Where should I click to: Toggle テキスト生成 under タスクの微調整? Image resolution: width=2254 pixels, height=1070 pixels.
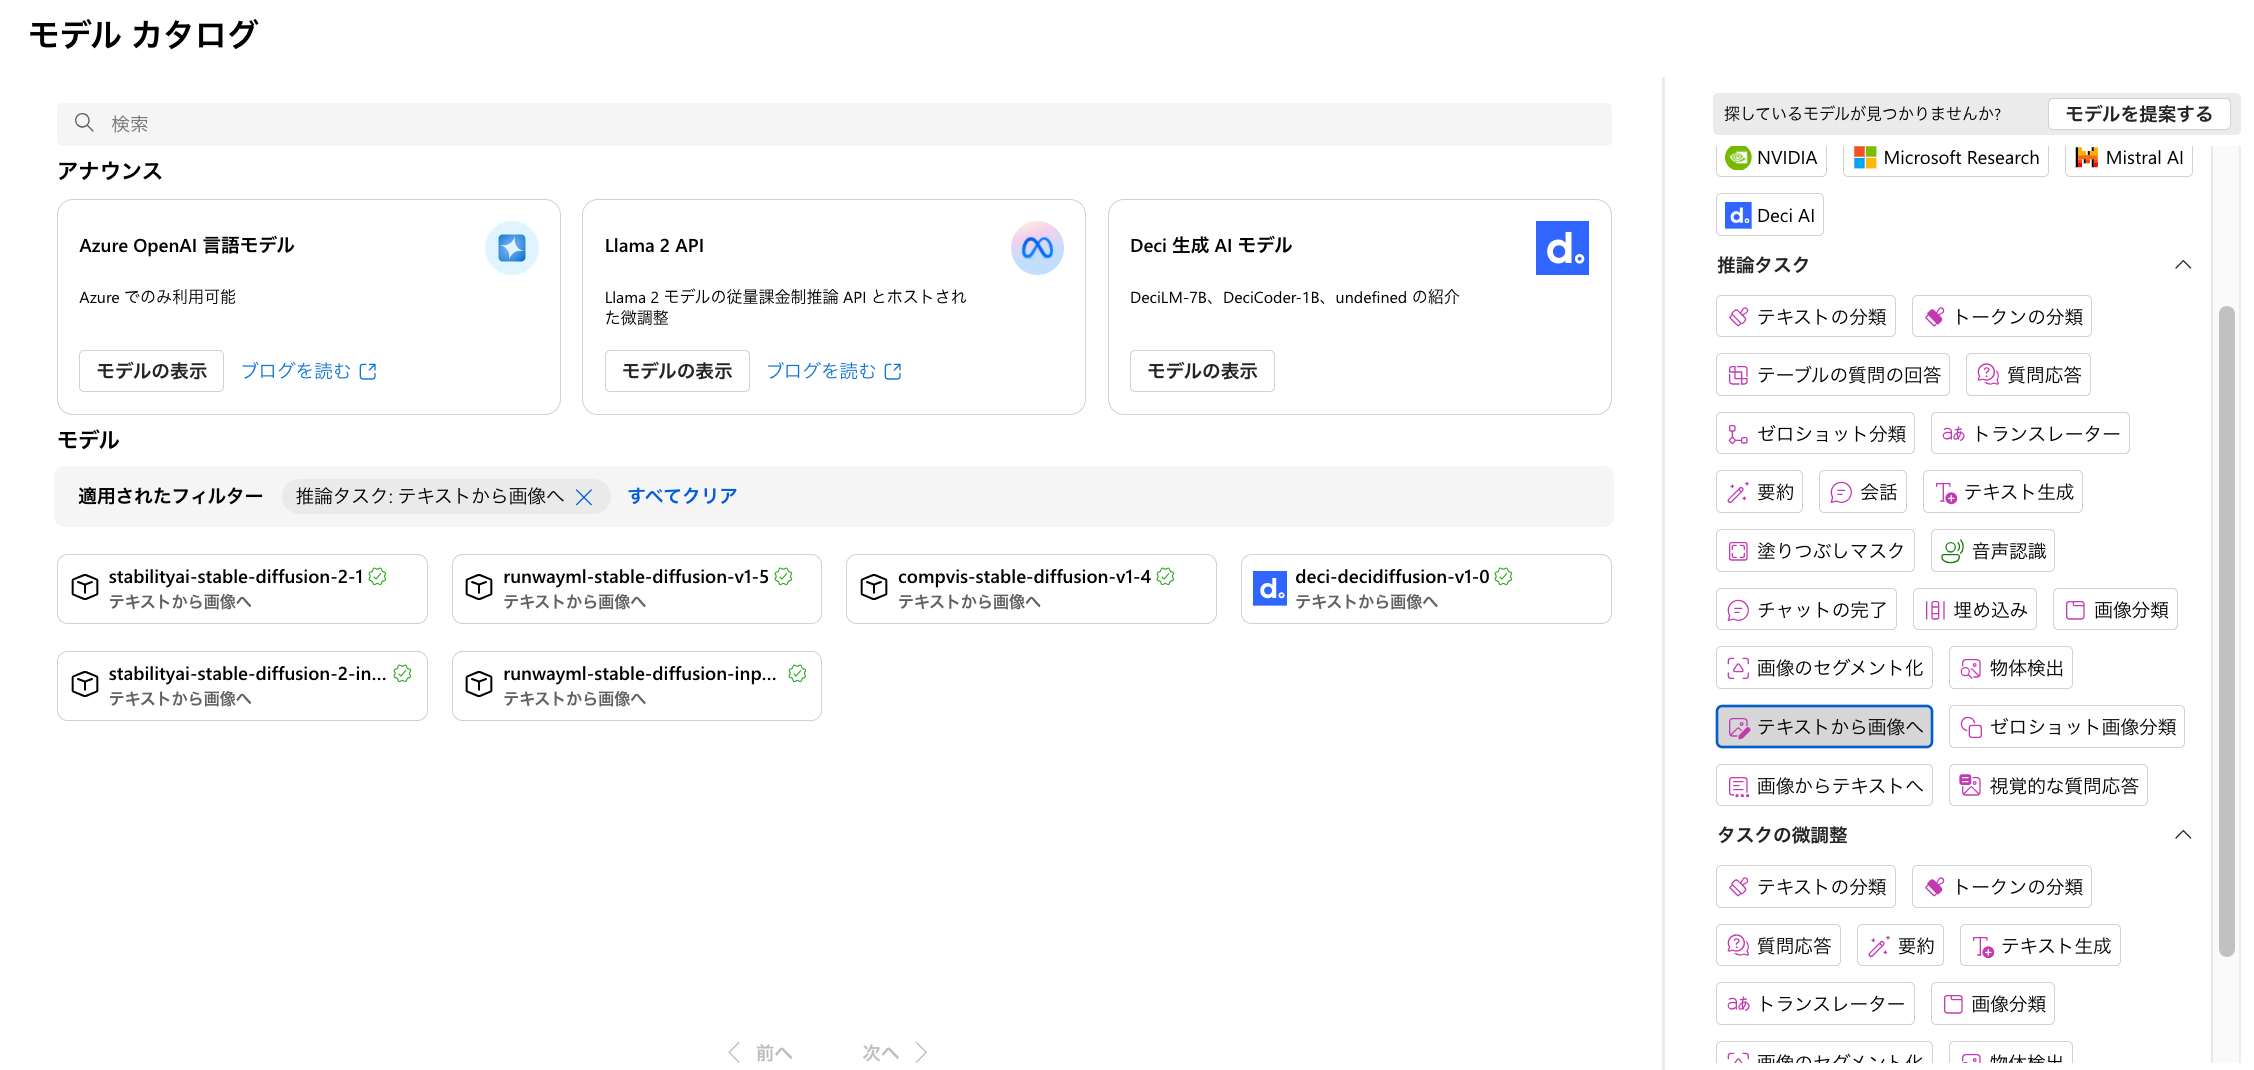(2040, 946)
